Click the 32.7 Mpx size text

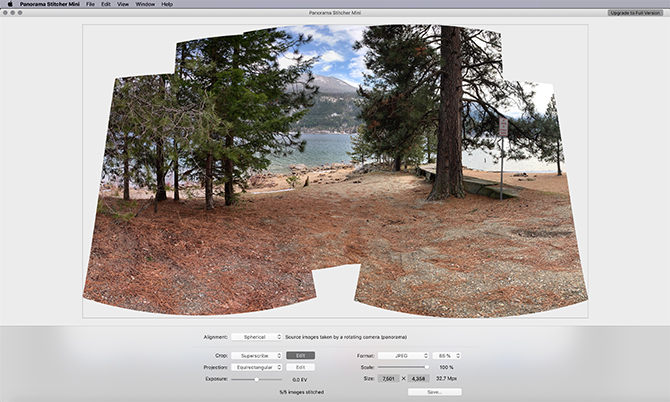coord(447,379)
